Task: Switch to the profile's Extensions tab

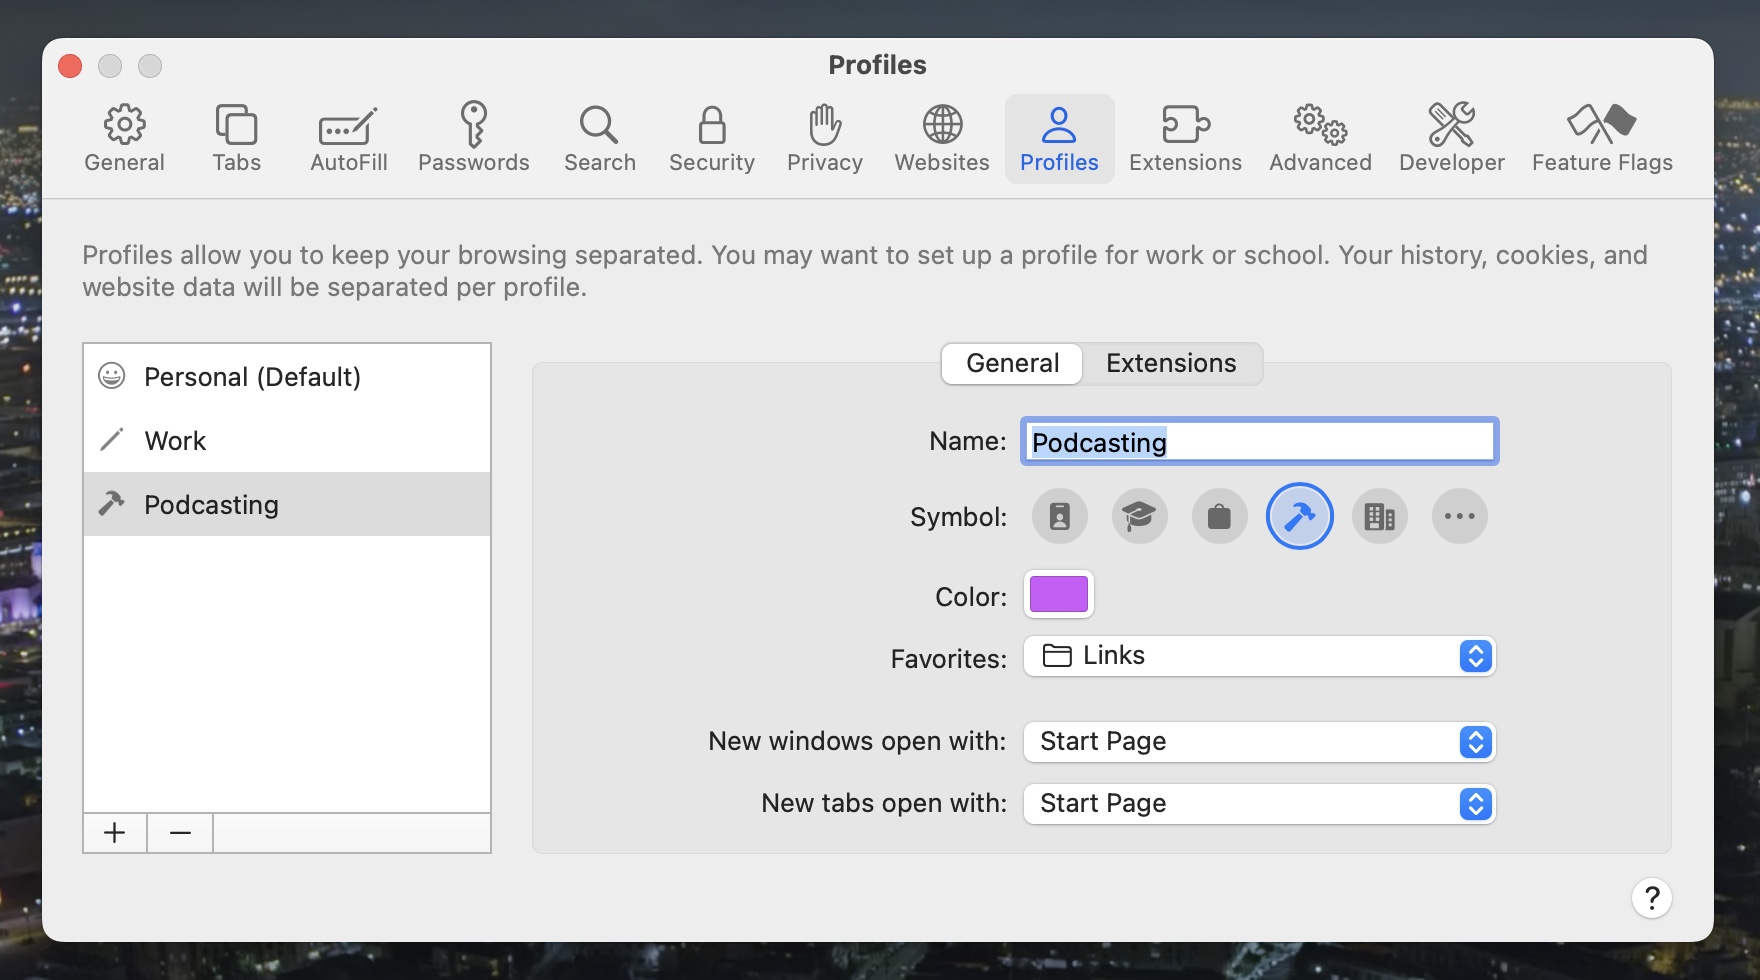Action: [x=1171, y=364]
